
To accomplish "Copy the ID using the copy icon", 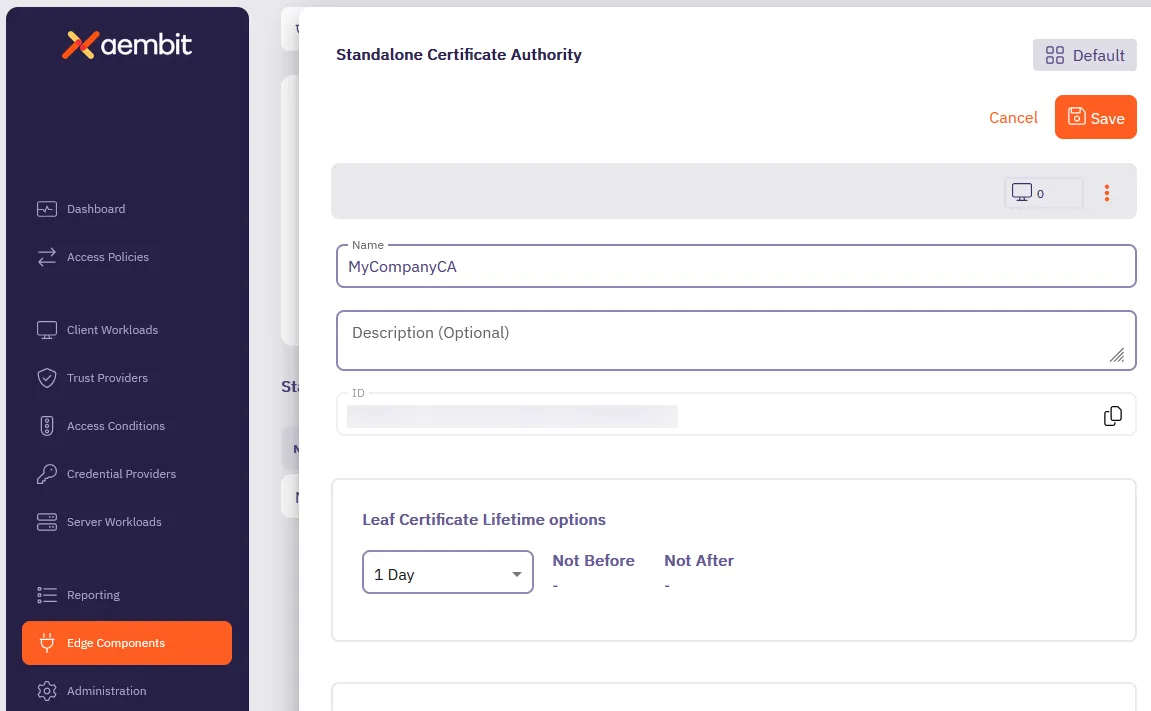I will (x=1112, y=415).
